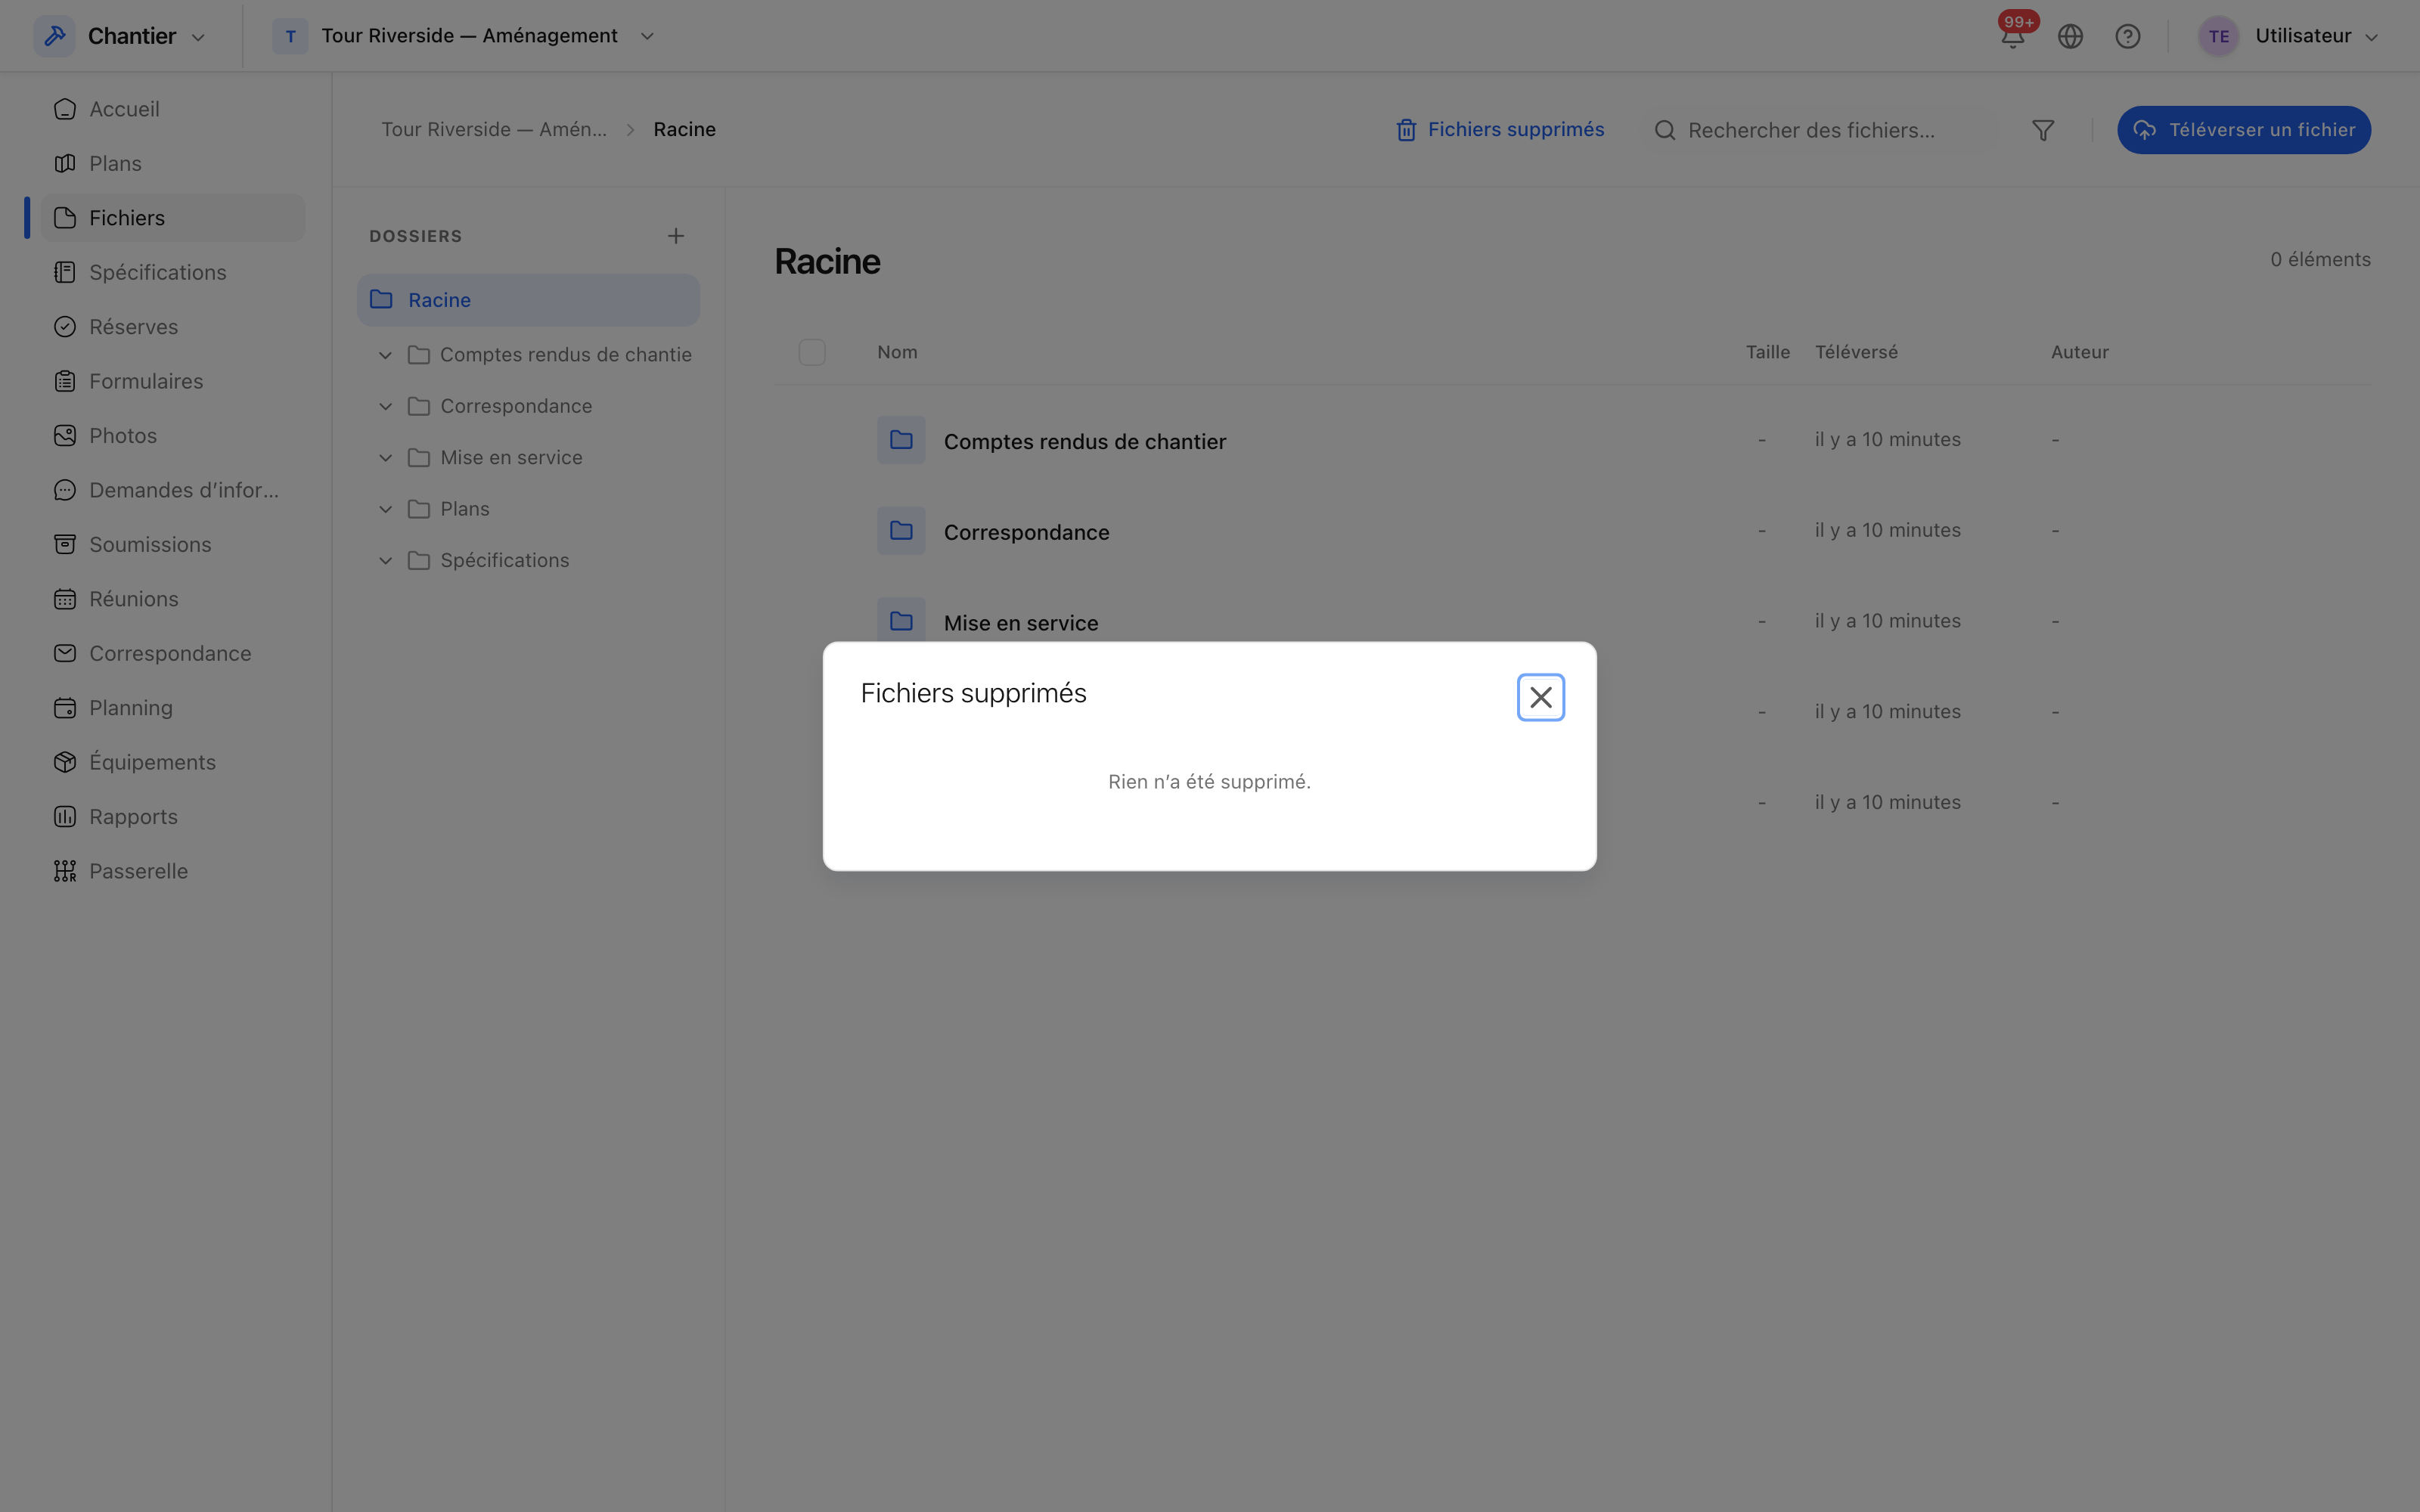The image size is (2420, 1512).
Task: Expand Mise en service tree chevron
Action: [x=385, y=458]
